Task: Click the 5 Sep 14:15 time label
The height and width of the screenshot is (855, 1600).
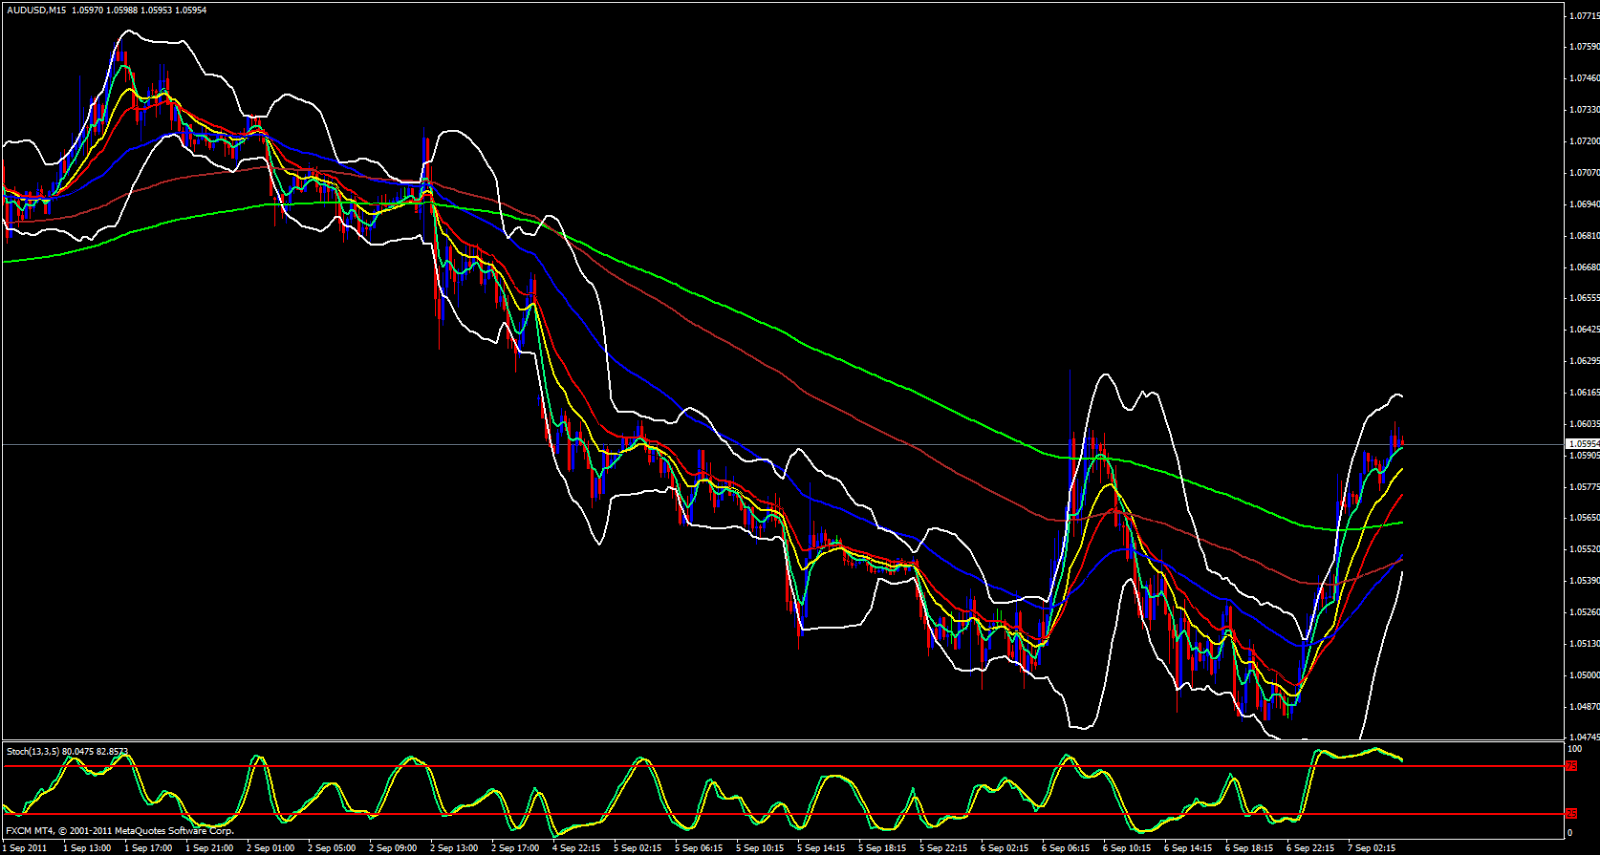Action: pos(821,848)
